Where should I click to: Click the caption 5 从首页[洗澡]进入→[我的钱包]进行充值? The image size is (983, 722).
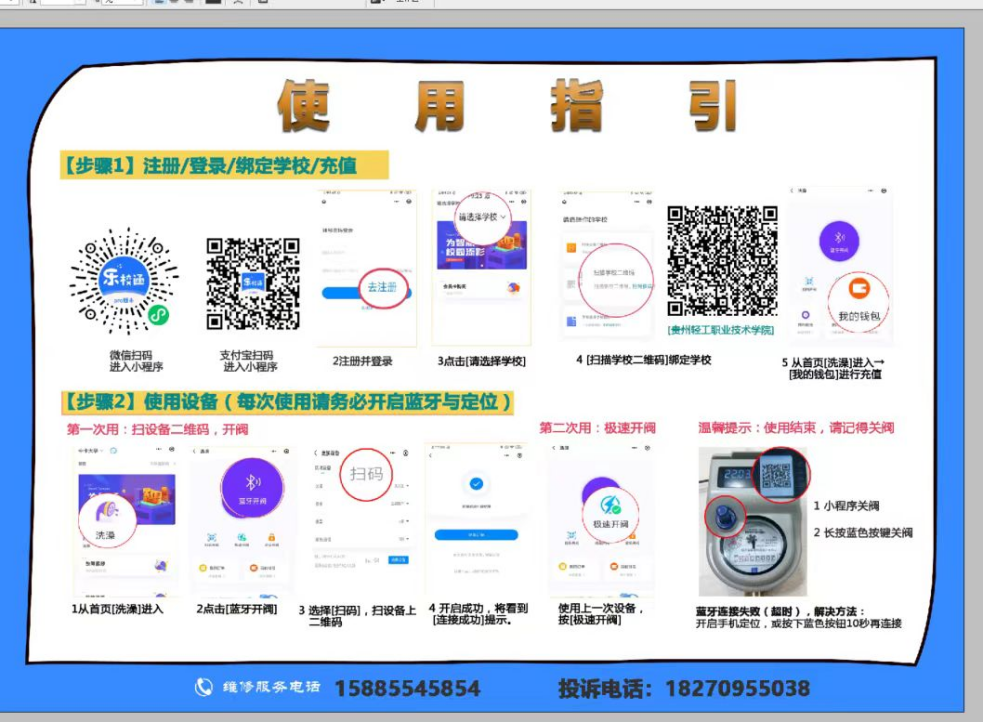(834, 369)
